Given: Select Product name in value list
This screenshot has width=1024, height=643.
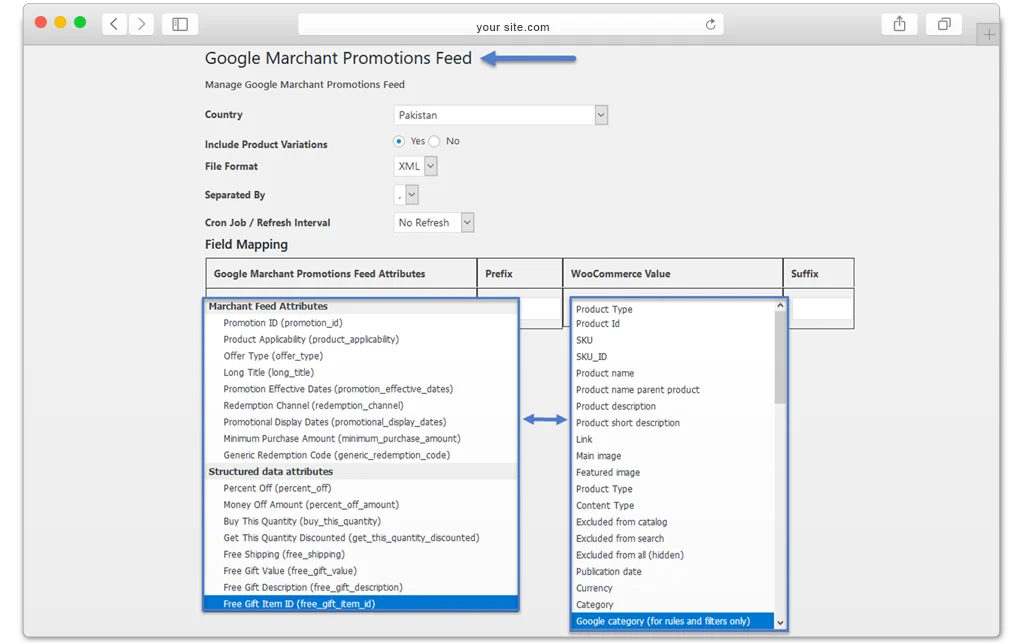Looking at the screenshot, I should [x=673, y=373].
